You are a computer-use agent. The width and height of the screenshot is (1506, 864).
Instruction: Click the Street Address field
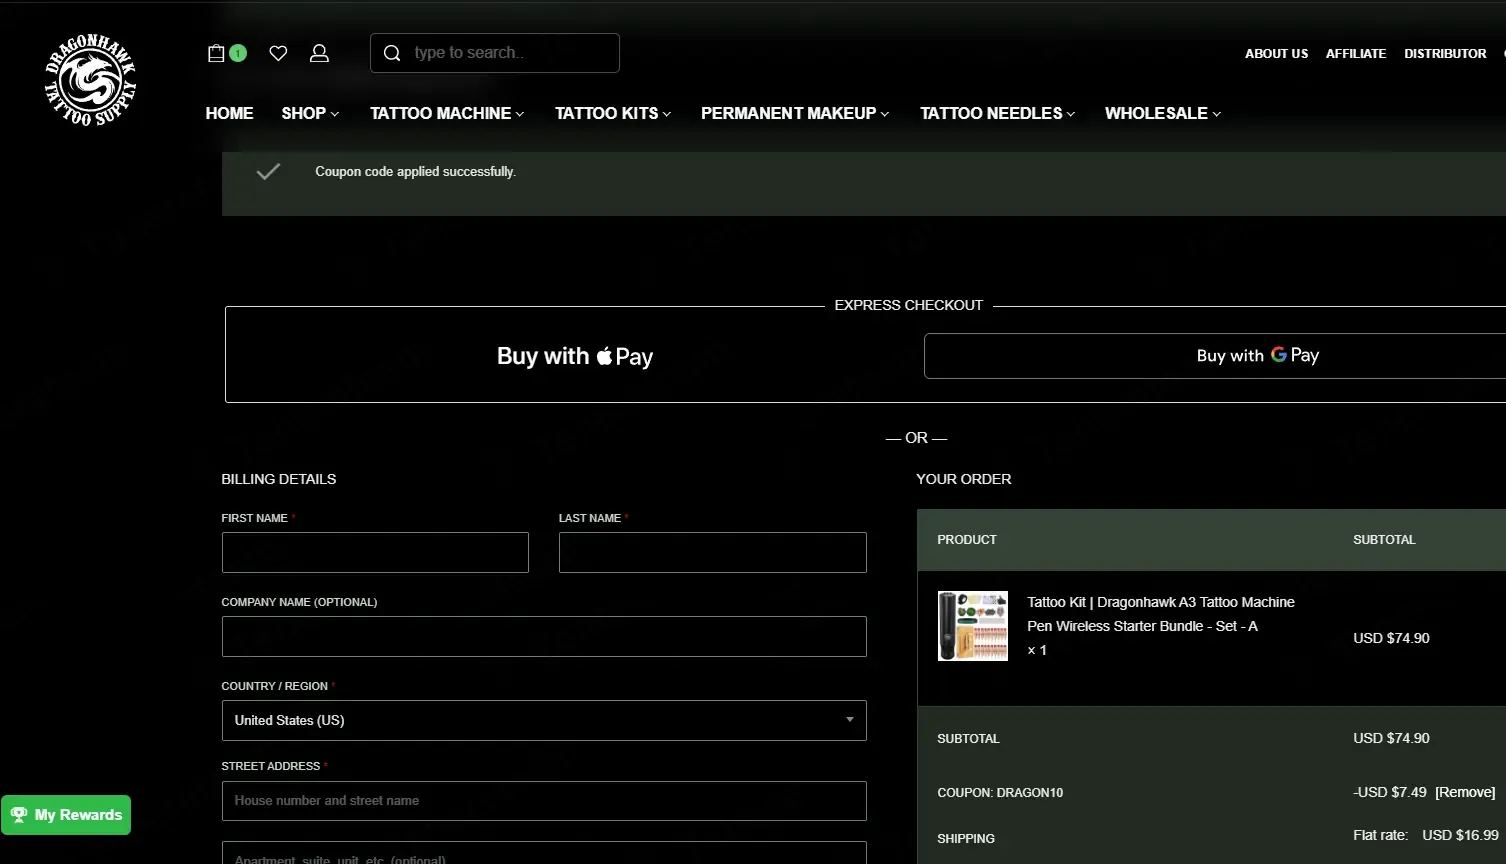544,801
